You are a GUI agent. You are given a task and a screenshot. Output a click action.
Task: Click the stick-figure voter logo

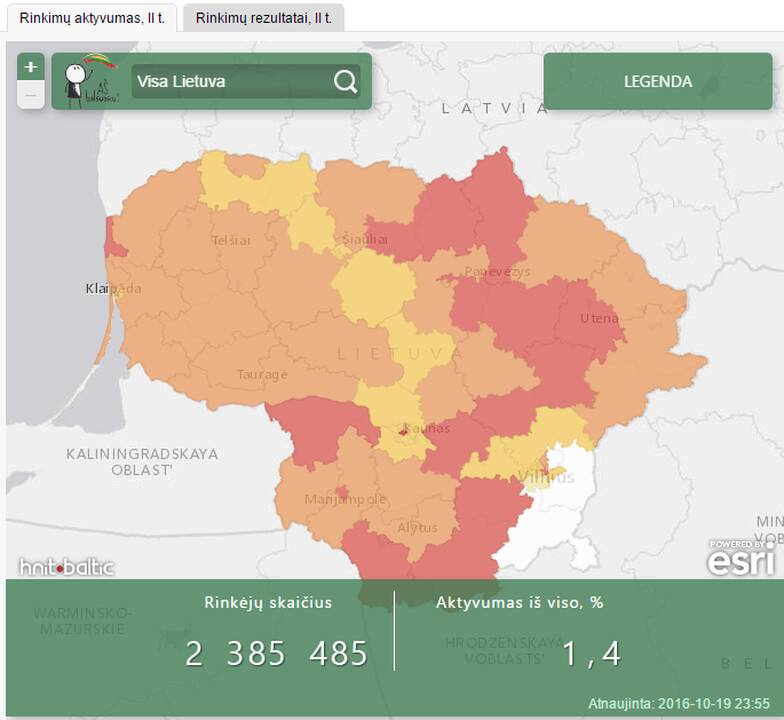[91, 80]
